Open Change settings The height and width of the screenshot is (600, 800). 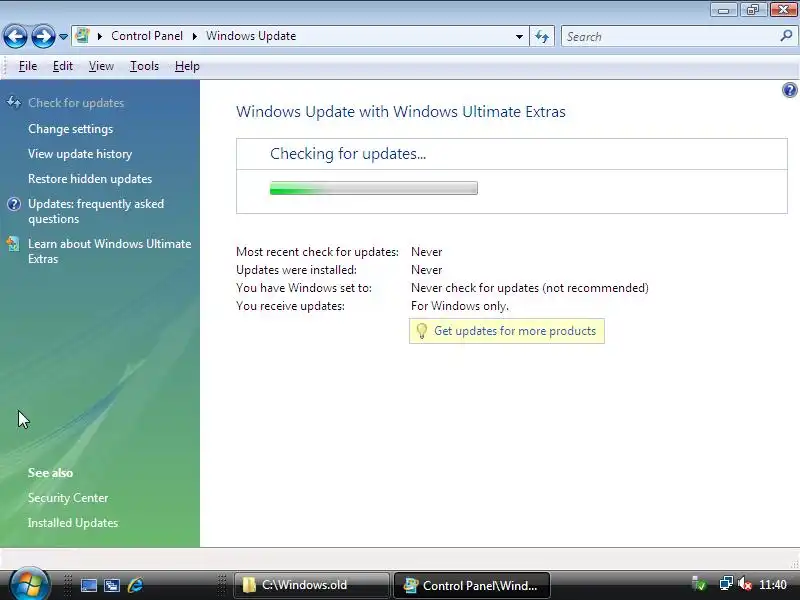pos(70,129)
